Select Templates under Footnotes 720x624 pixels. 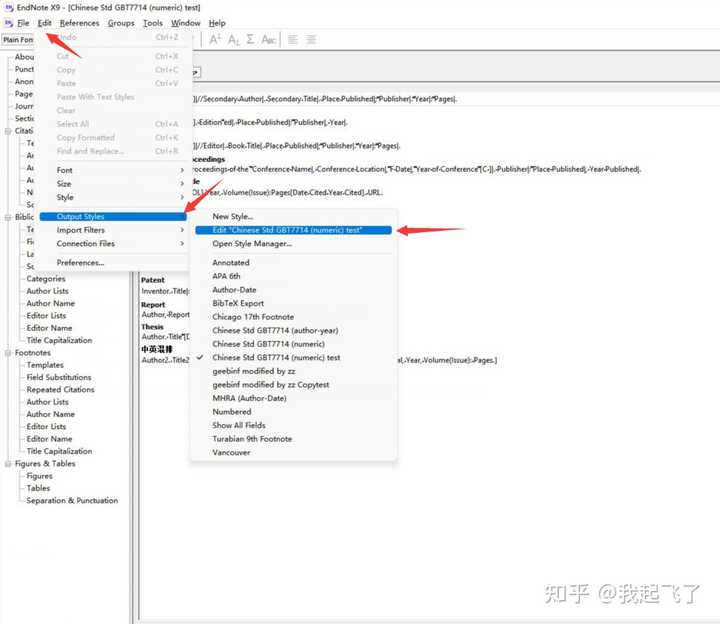click(45, 365)
